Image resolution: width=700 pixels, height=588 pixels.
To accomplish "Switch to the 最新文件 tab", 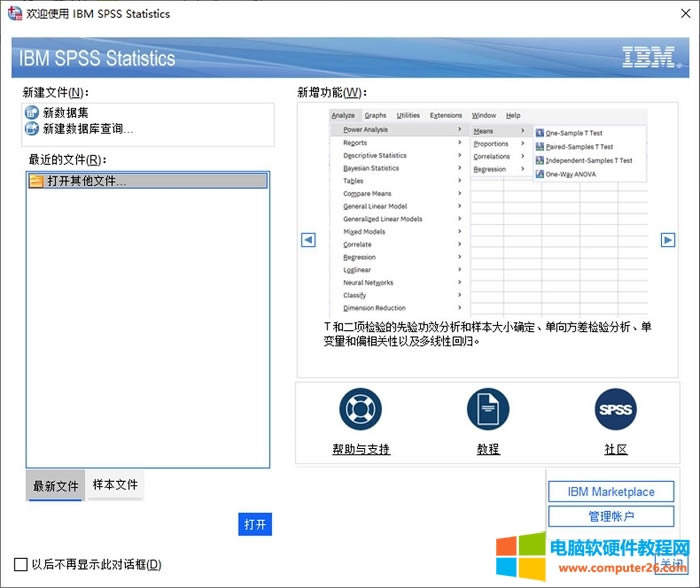I will [55, 486].
